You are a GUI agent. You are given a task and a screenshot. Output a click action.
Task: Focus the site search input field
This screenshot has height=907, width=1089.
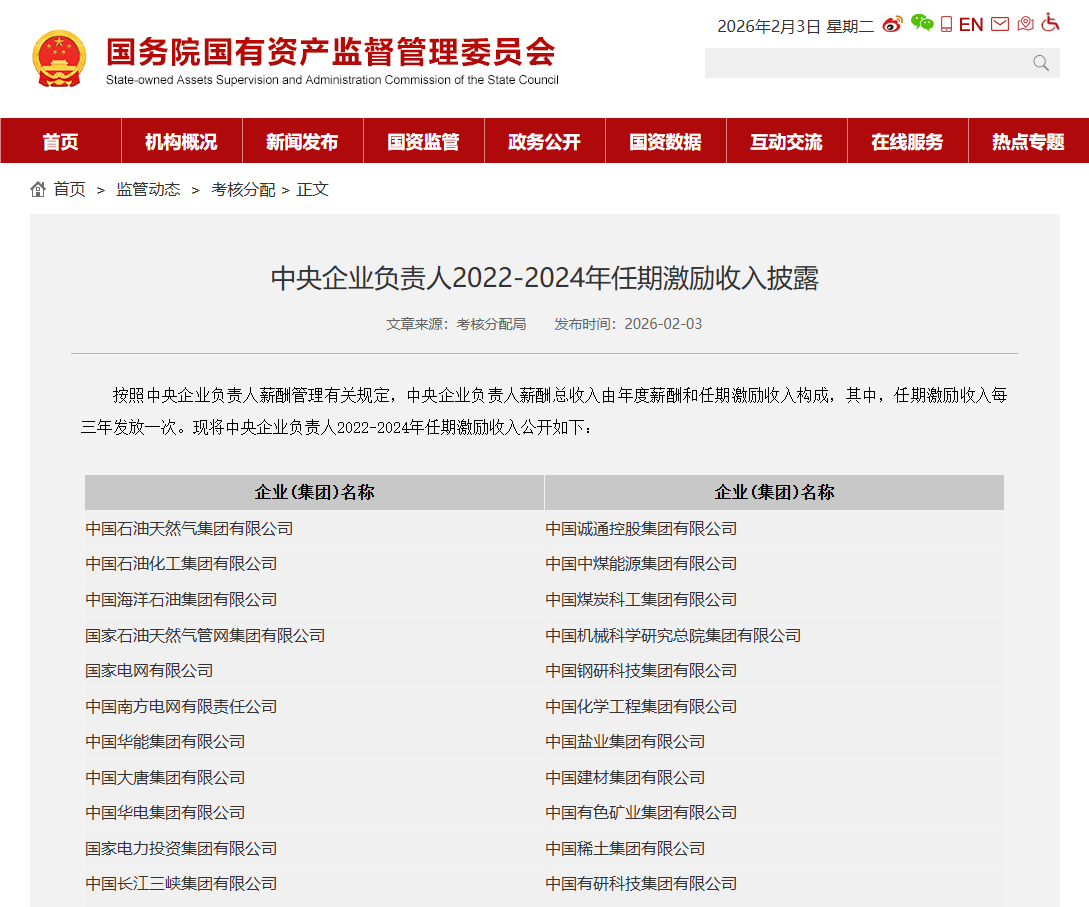pos(865,63)
